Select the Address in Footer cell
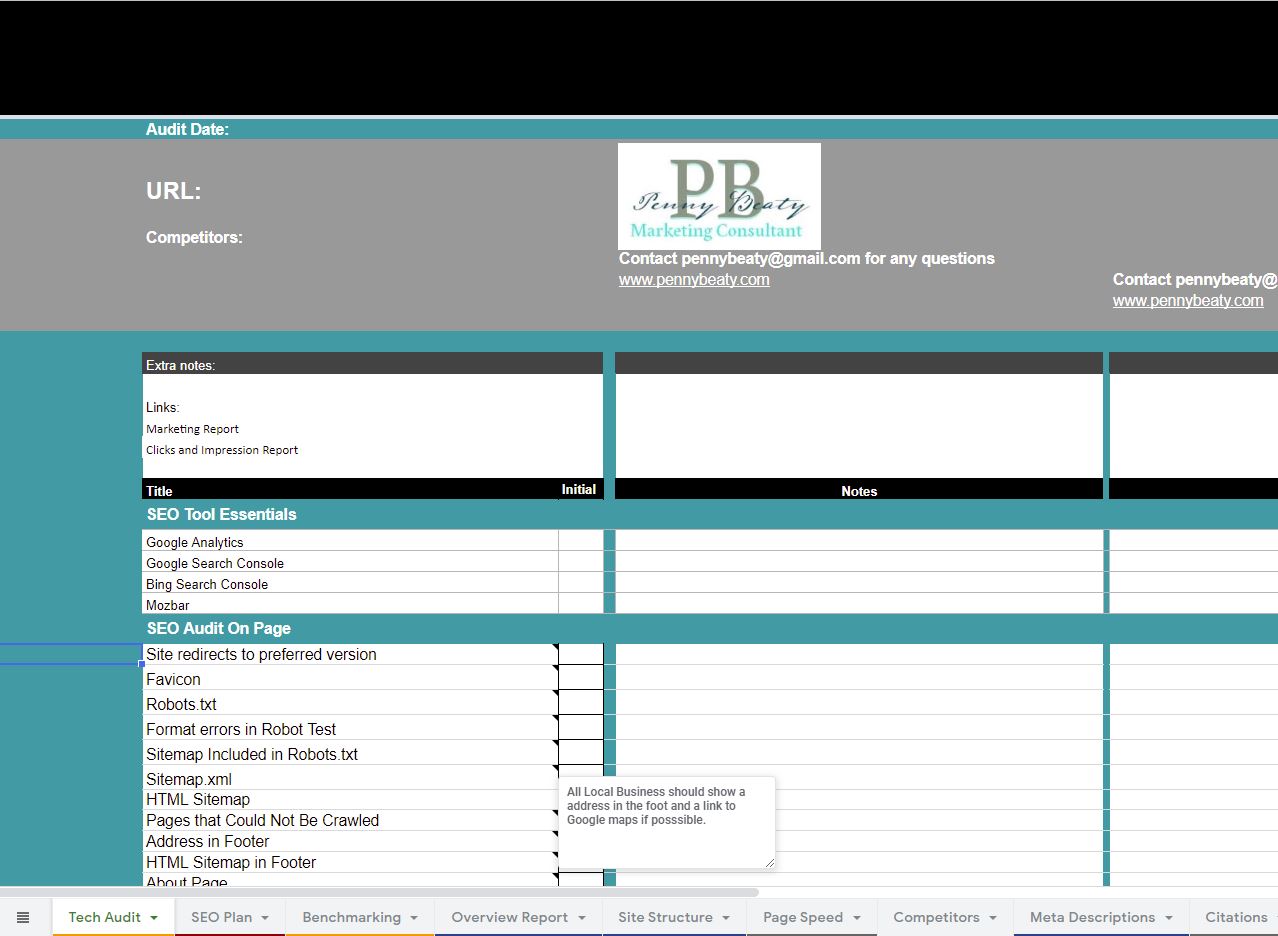Image resolution: width=1278 pixels, height=936 pixels. [x=350, y=841]
